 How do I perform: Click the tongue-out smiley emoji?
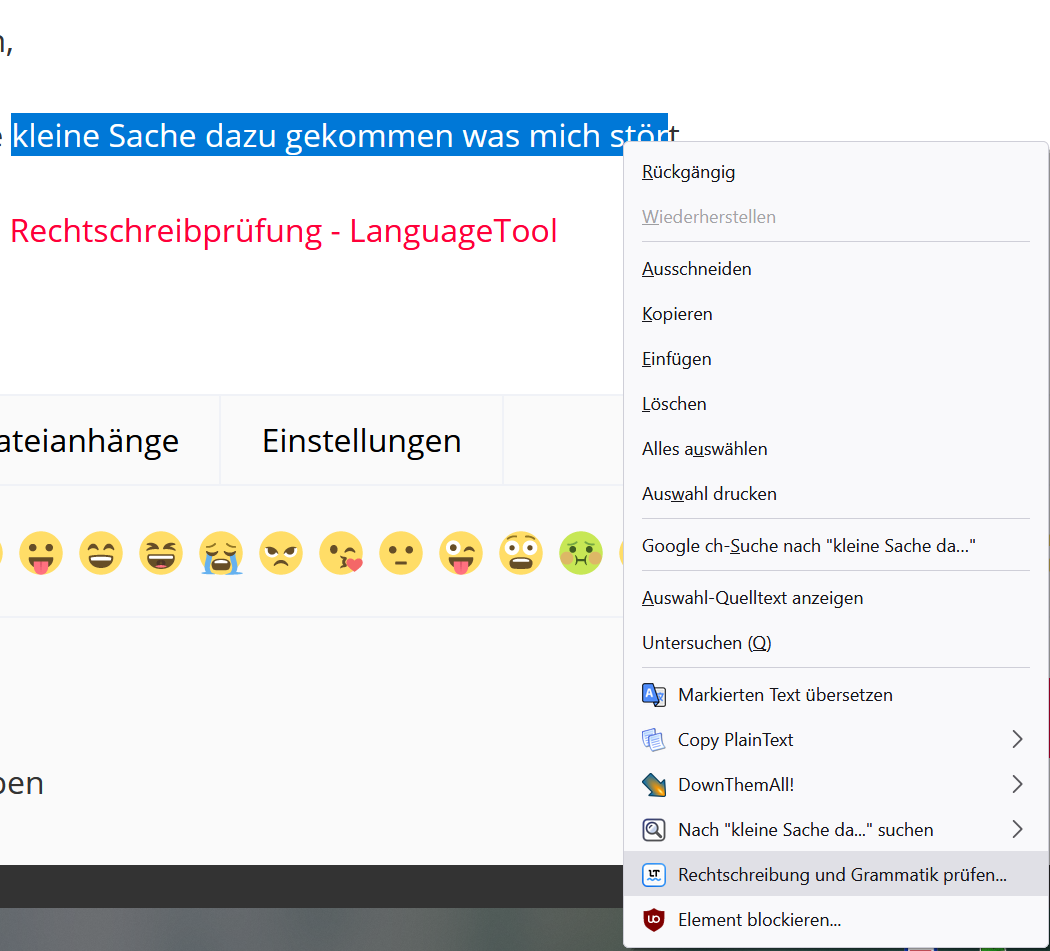click(x=41, y=553)
